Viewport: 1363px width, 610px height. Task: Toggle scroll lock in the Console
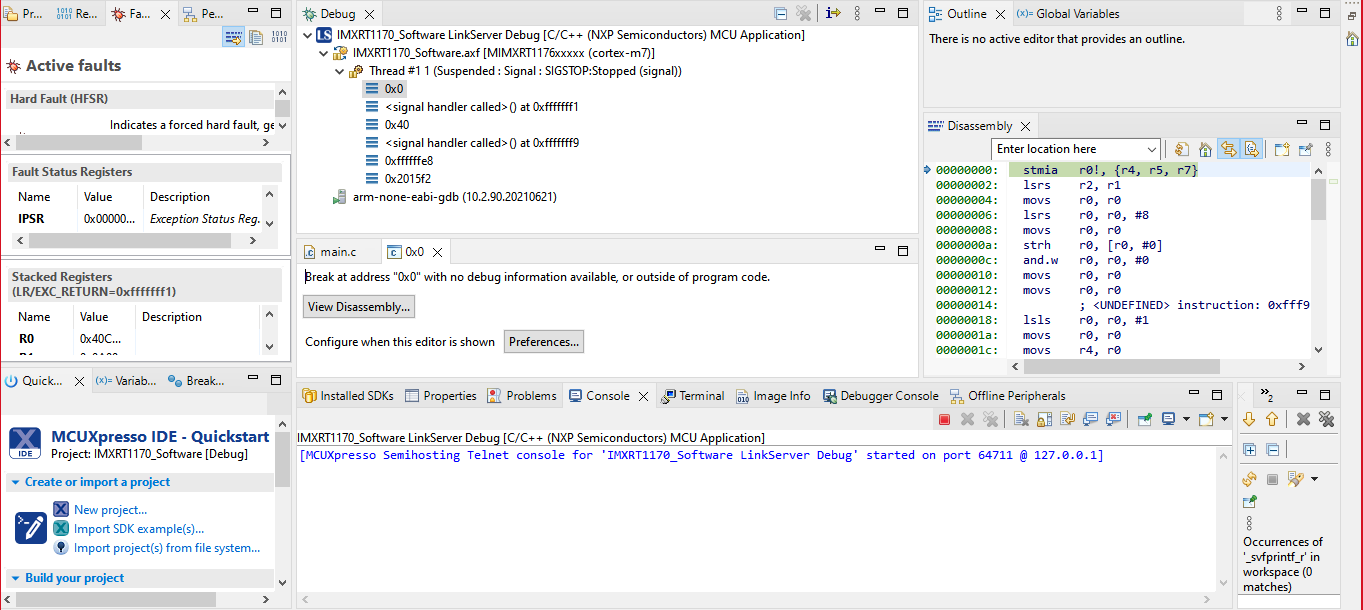click(x=1045, y=418)
